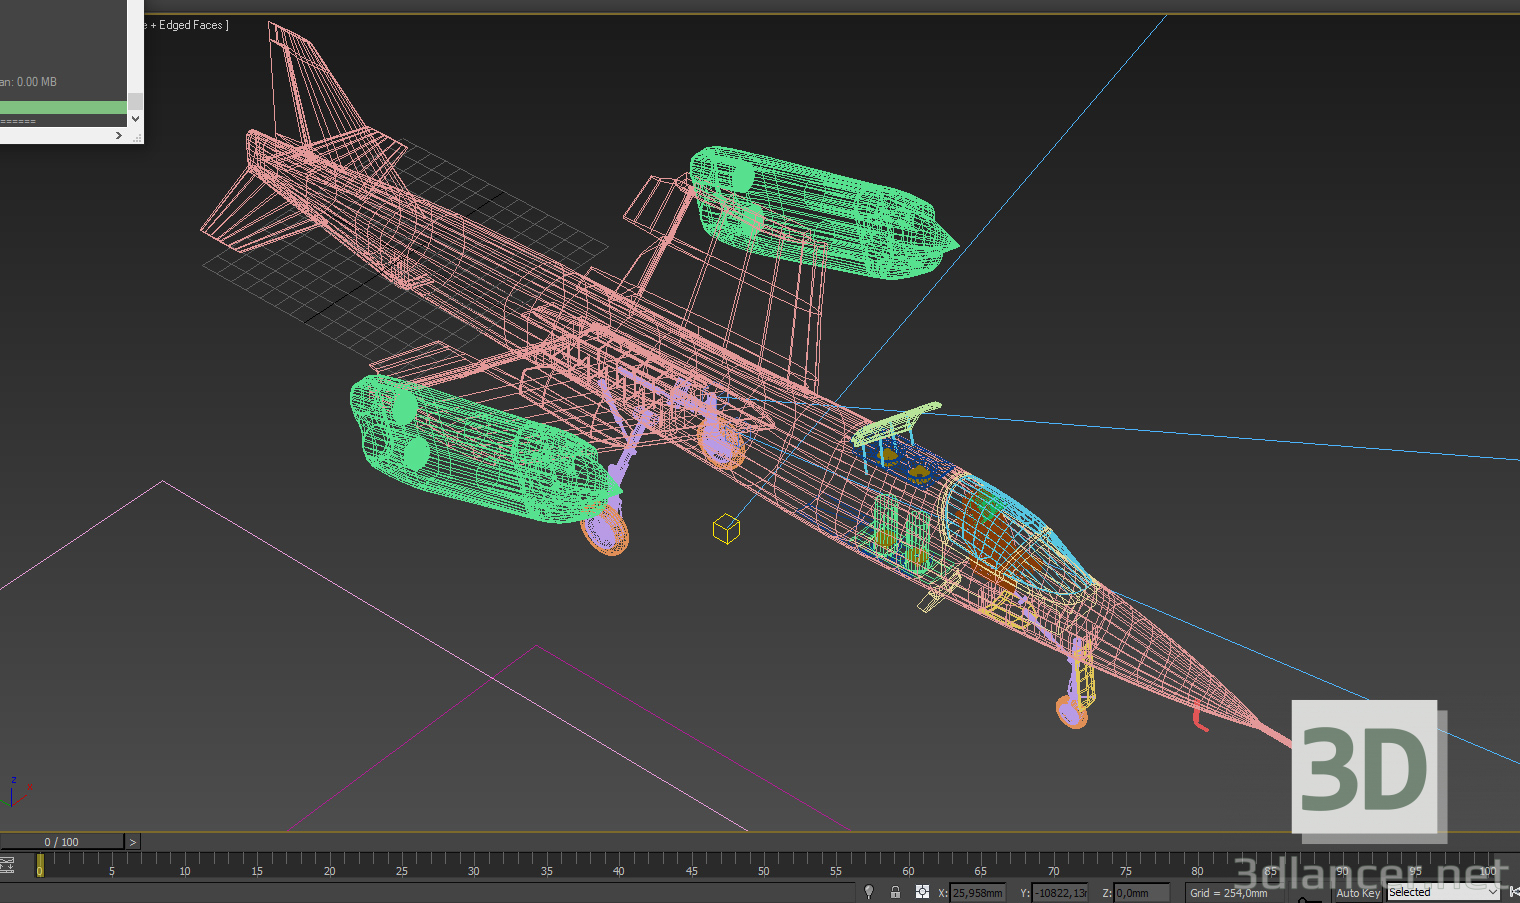Click the next frame arrow beside slider
Viewport: 1520px width, 903px height.
pos(132,842)
